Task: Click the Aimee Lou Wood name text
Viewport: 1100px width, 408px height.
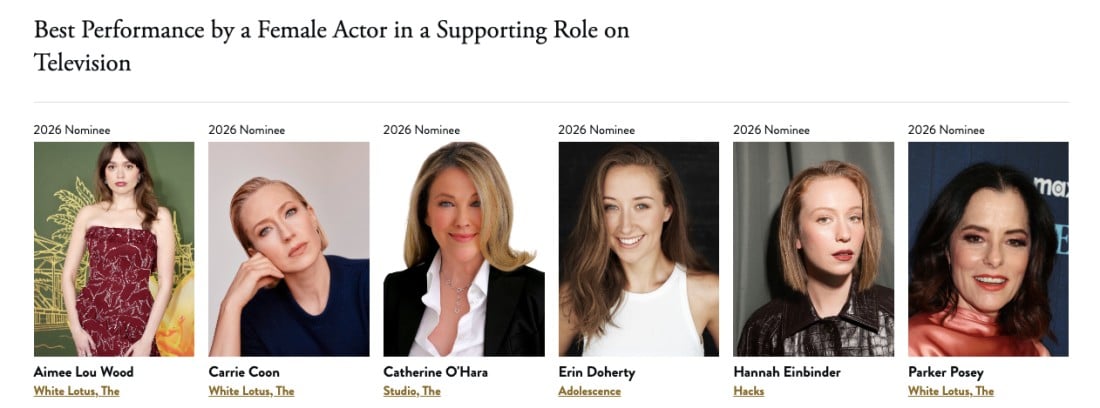Action: point(83,372)
